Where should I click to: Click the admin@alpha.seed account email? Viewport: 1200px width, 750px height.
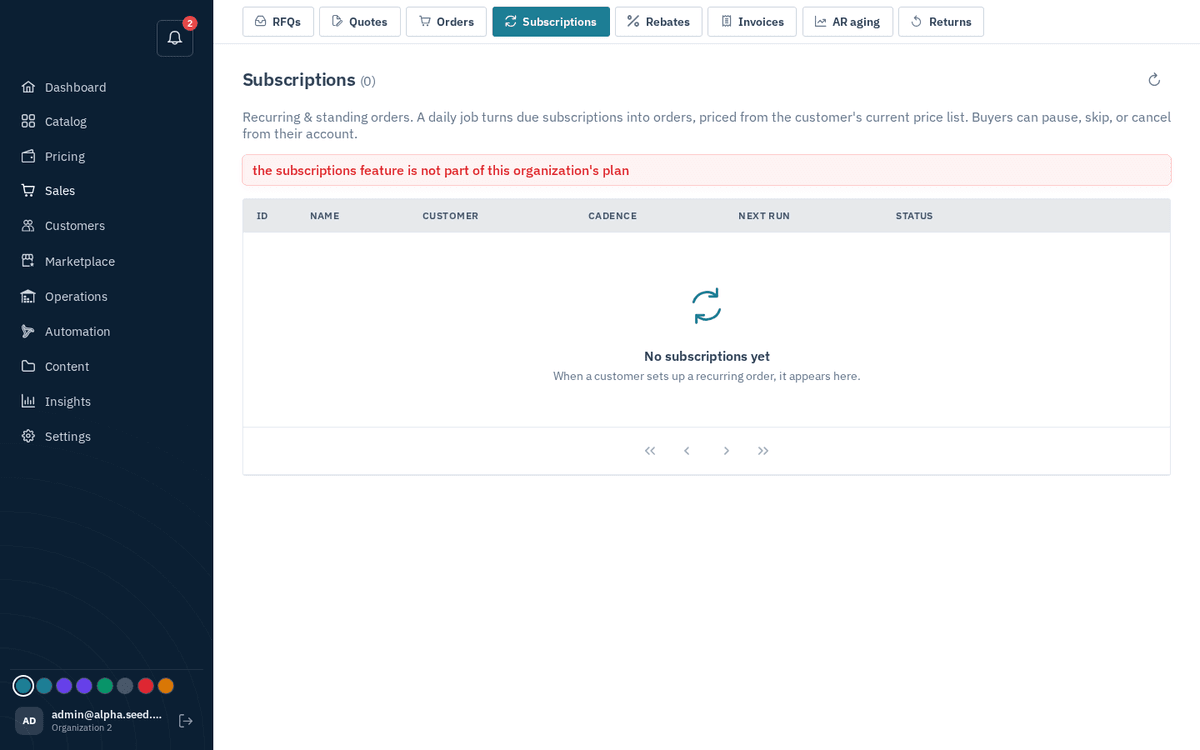107,714
